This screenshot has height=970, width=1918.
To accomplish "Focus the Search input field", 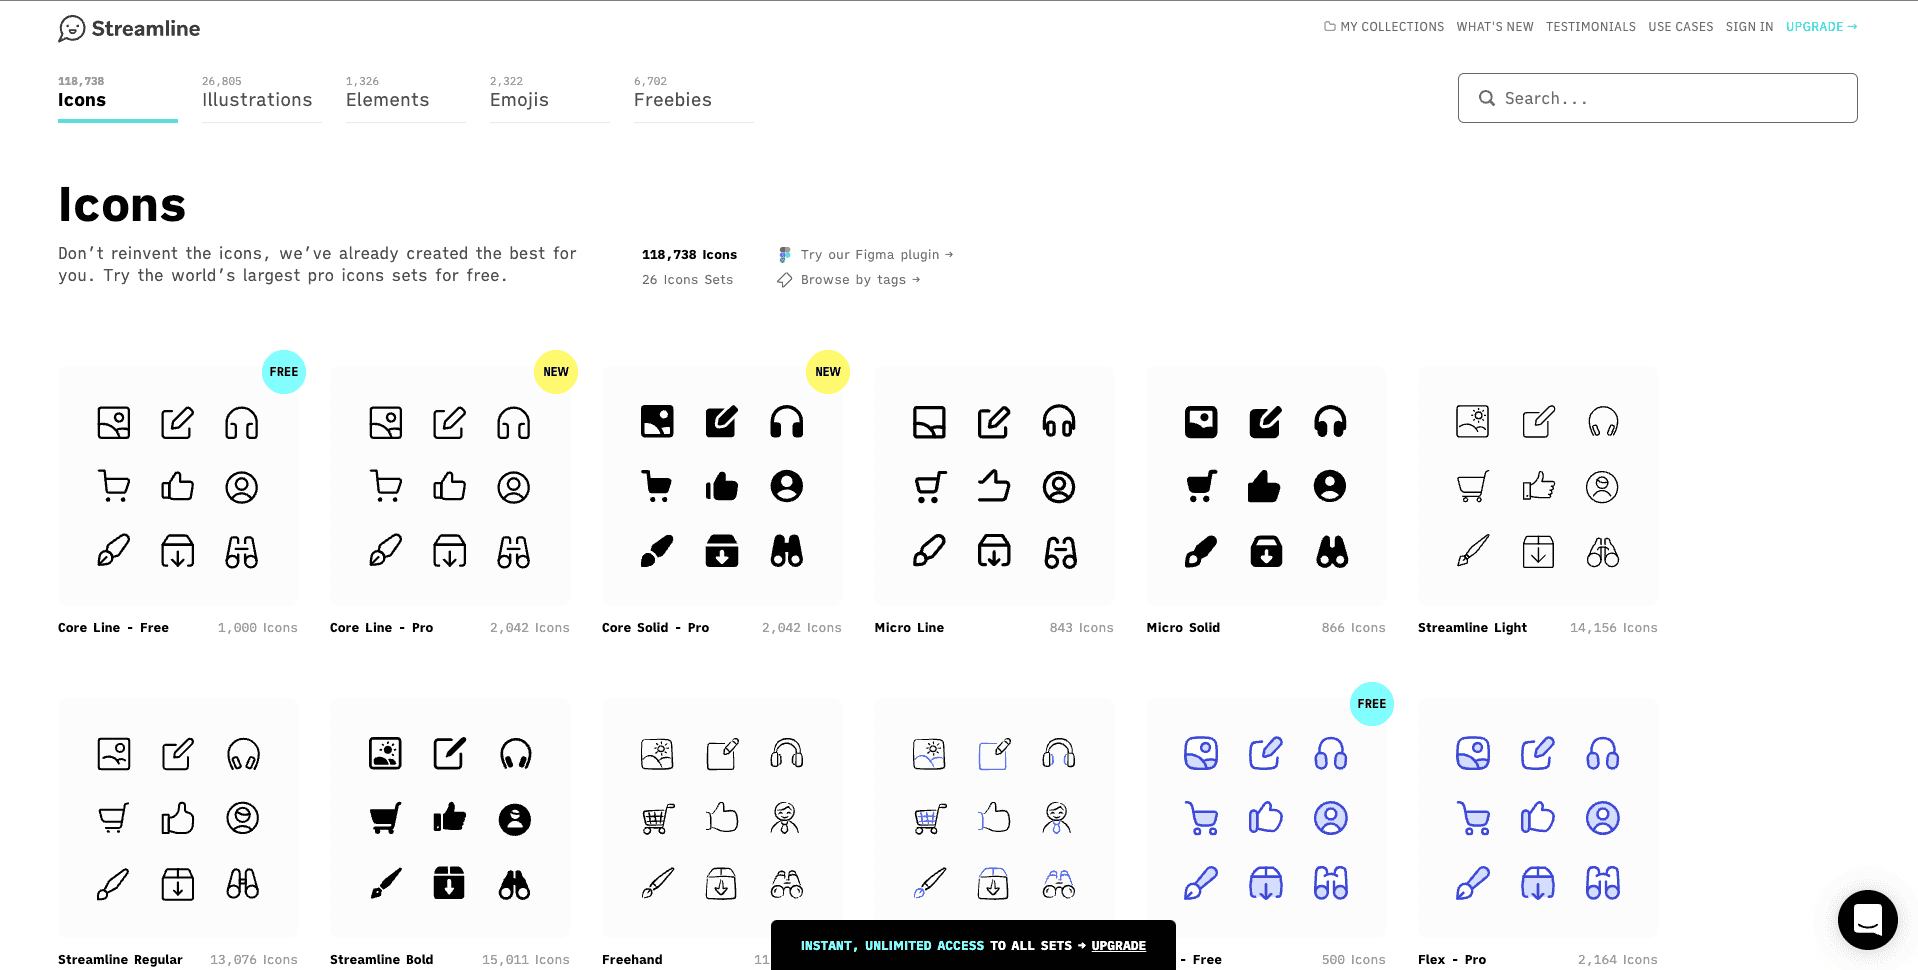I will click(1657, 98).
